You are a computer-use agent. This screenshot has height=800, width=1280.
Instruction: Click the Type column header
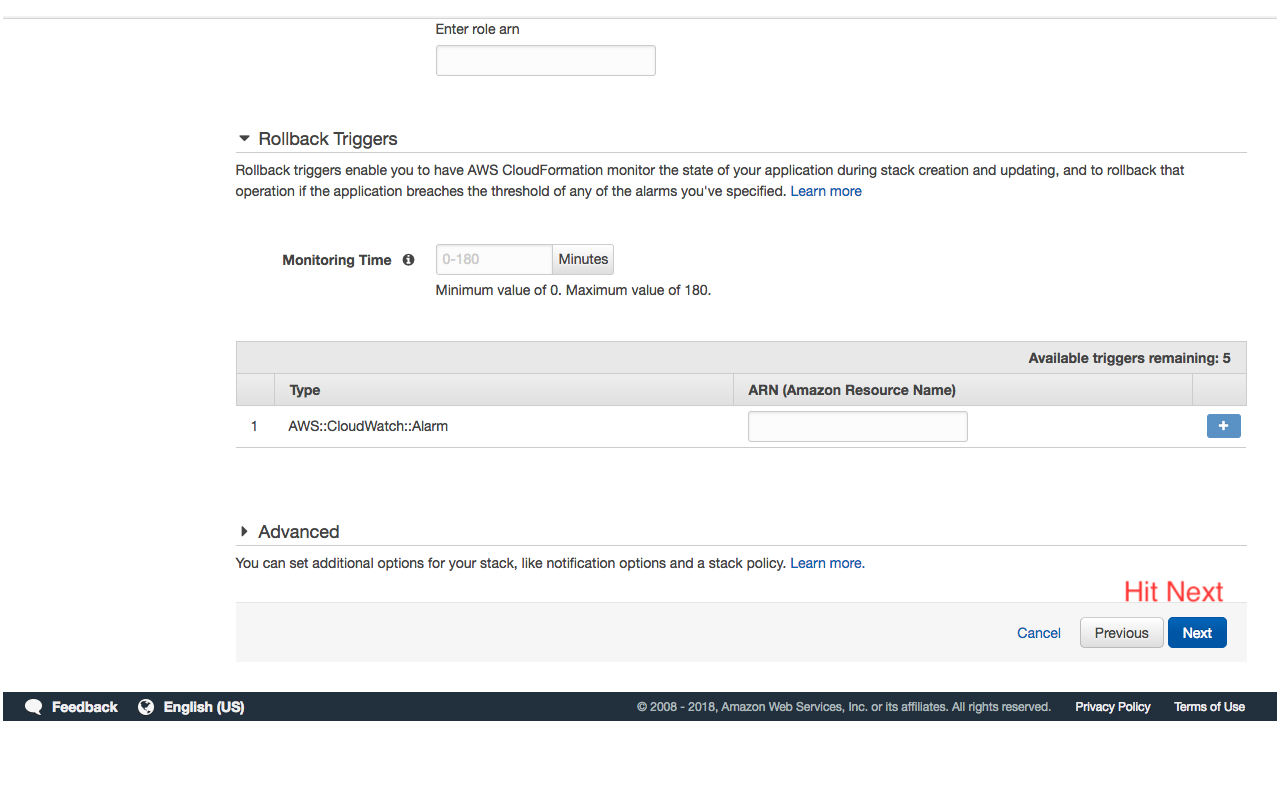305,390
